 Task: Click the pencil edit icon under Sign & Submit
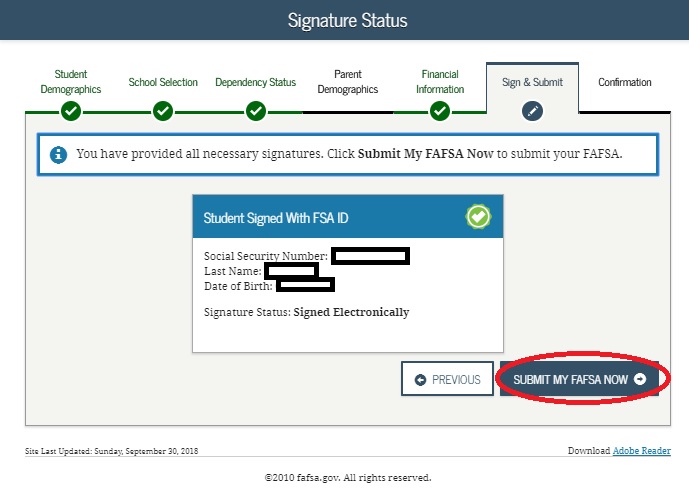point(532,111)
